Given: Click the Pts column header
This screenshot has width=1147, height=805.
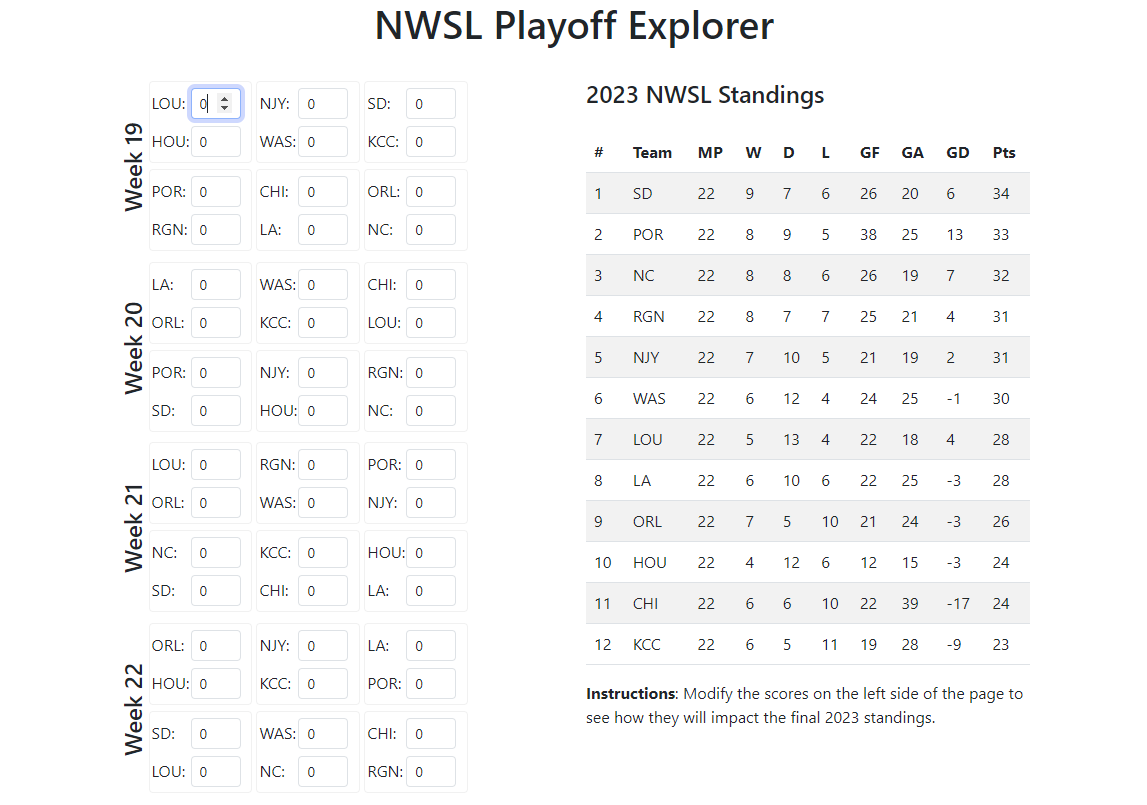Looking at the screenshot, I should pyautogui.click(x=1004, y=153).
